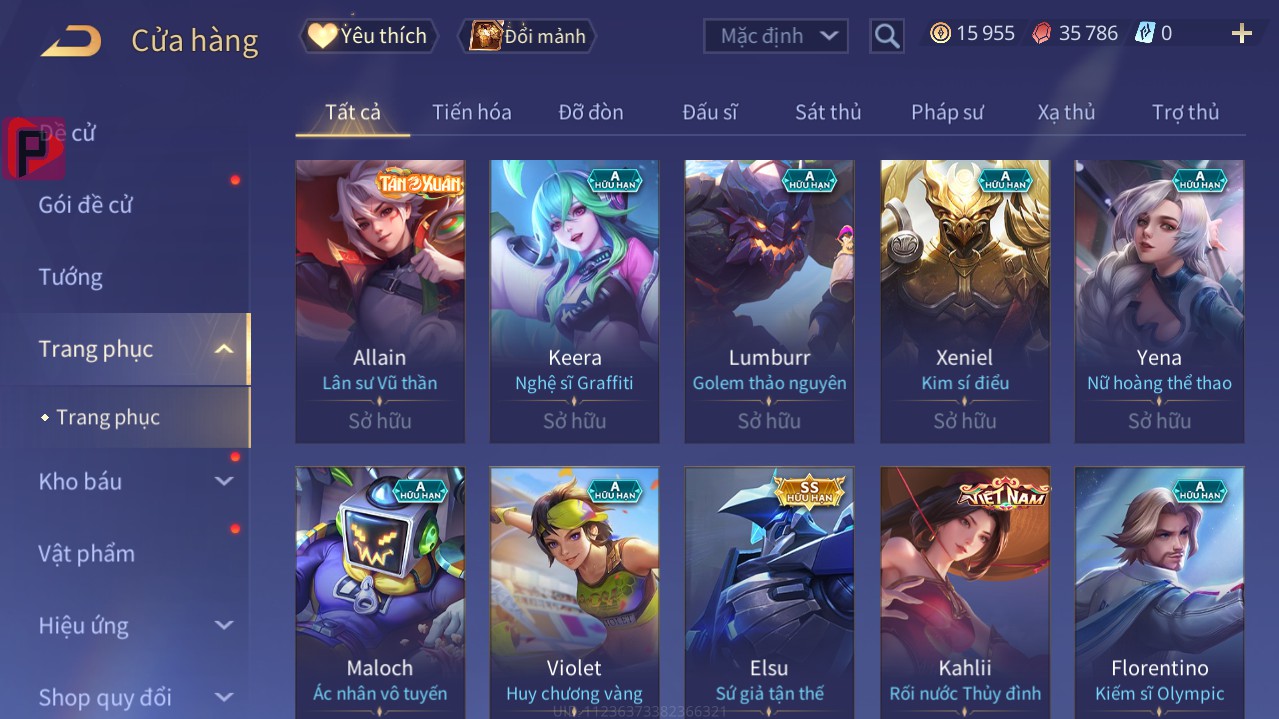Image resolution: width=1279 pixels, height=719 pixels.
Task: Select the Keera Nghệ sĩ Graffiti skin card
Action: click(x=574, y=301)
